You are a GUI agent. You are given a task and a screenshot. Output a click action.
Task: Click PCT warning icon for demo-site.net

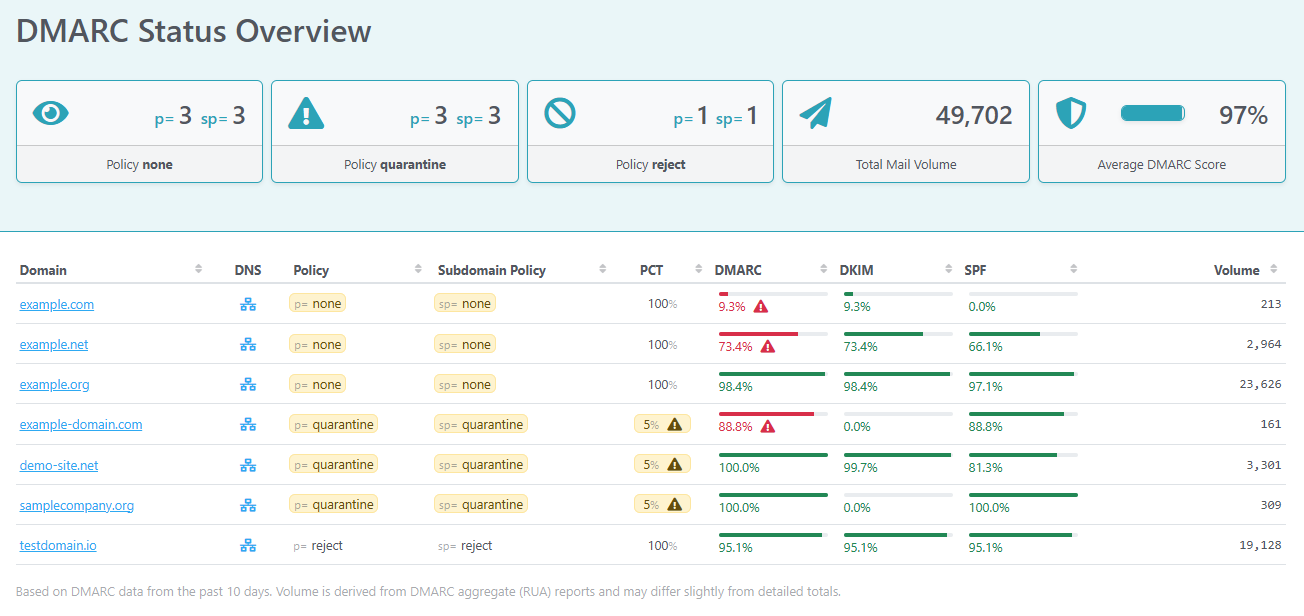point(674,465)
